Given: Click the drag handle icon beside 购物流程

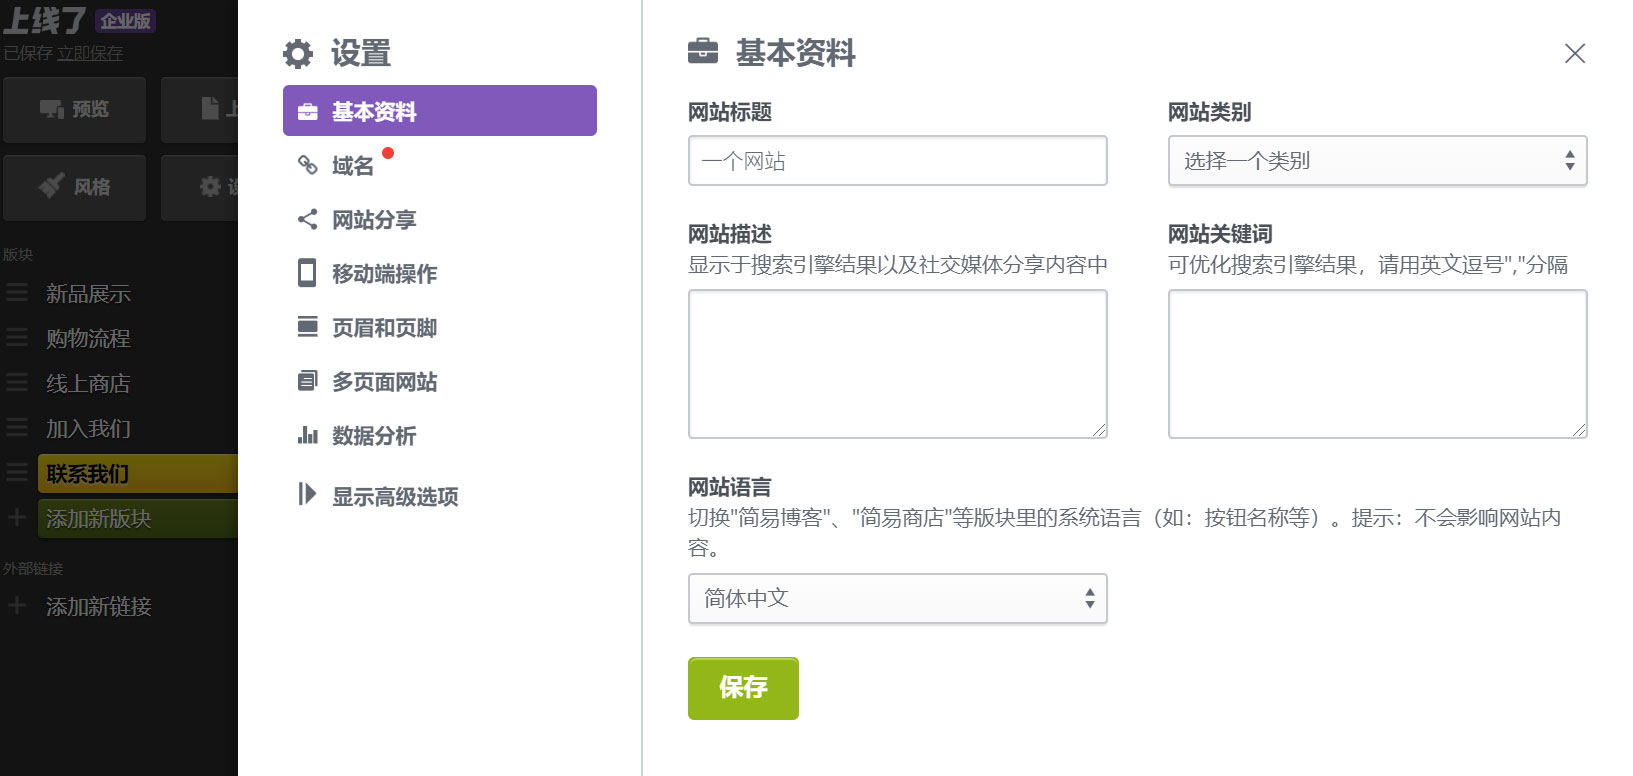Looking at the screenshot, I should tap(17, 338).
